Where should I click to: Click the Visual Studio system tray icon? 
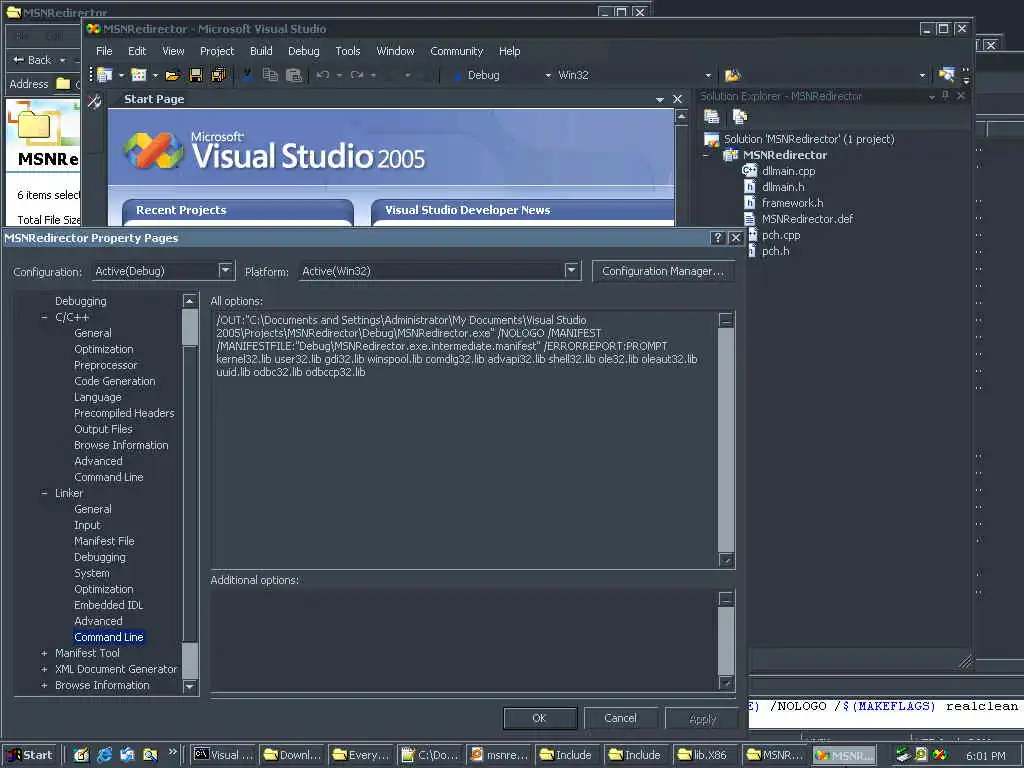click(x=939, y=755)
